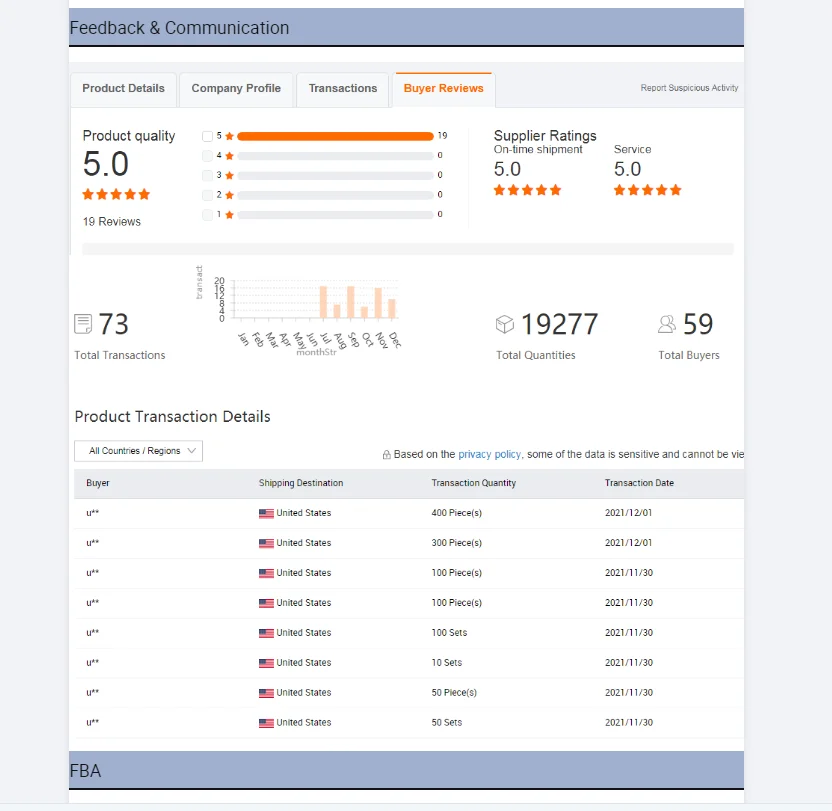Click the Report Suspicious Activity link
Screen dimensions: 832x811
click(689, 88)
